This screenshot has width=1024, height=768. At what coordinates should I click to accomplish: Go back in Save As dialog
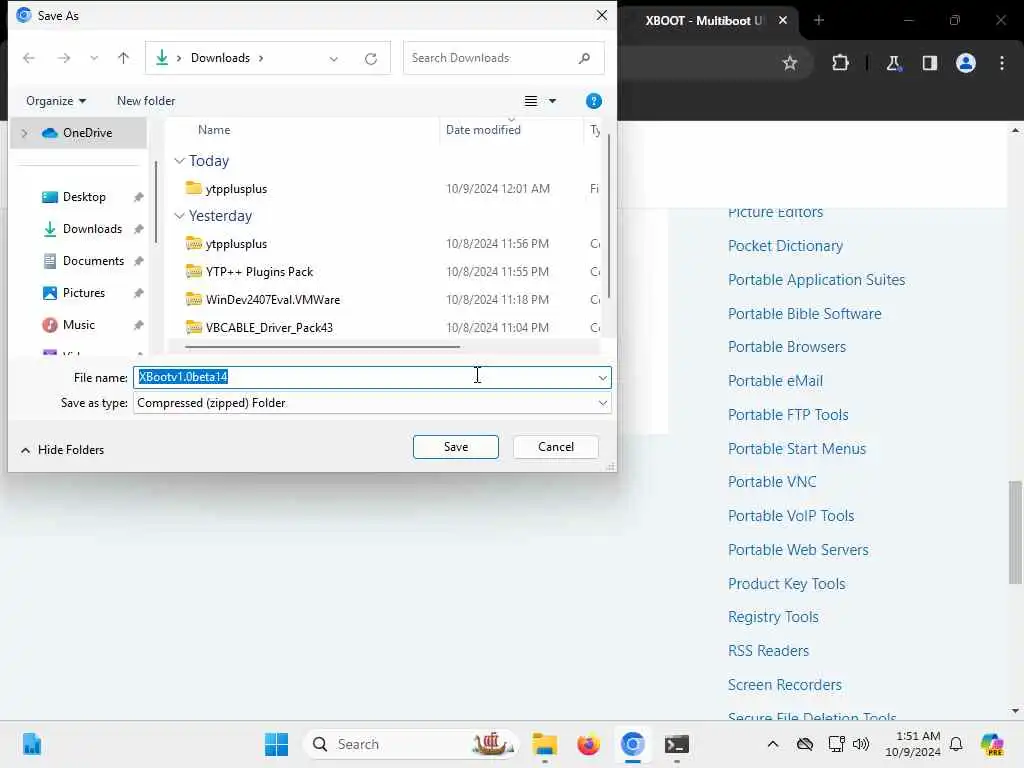click(29, 58)
